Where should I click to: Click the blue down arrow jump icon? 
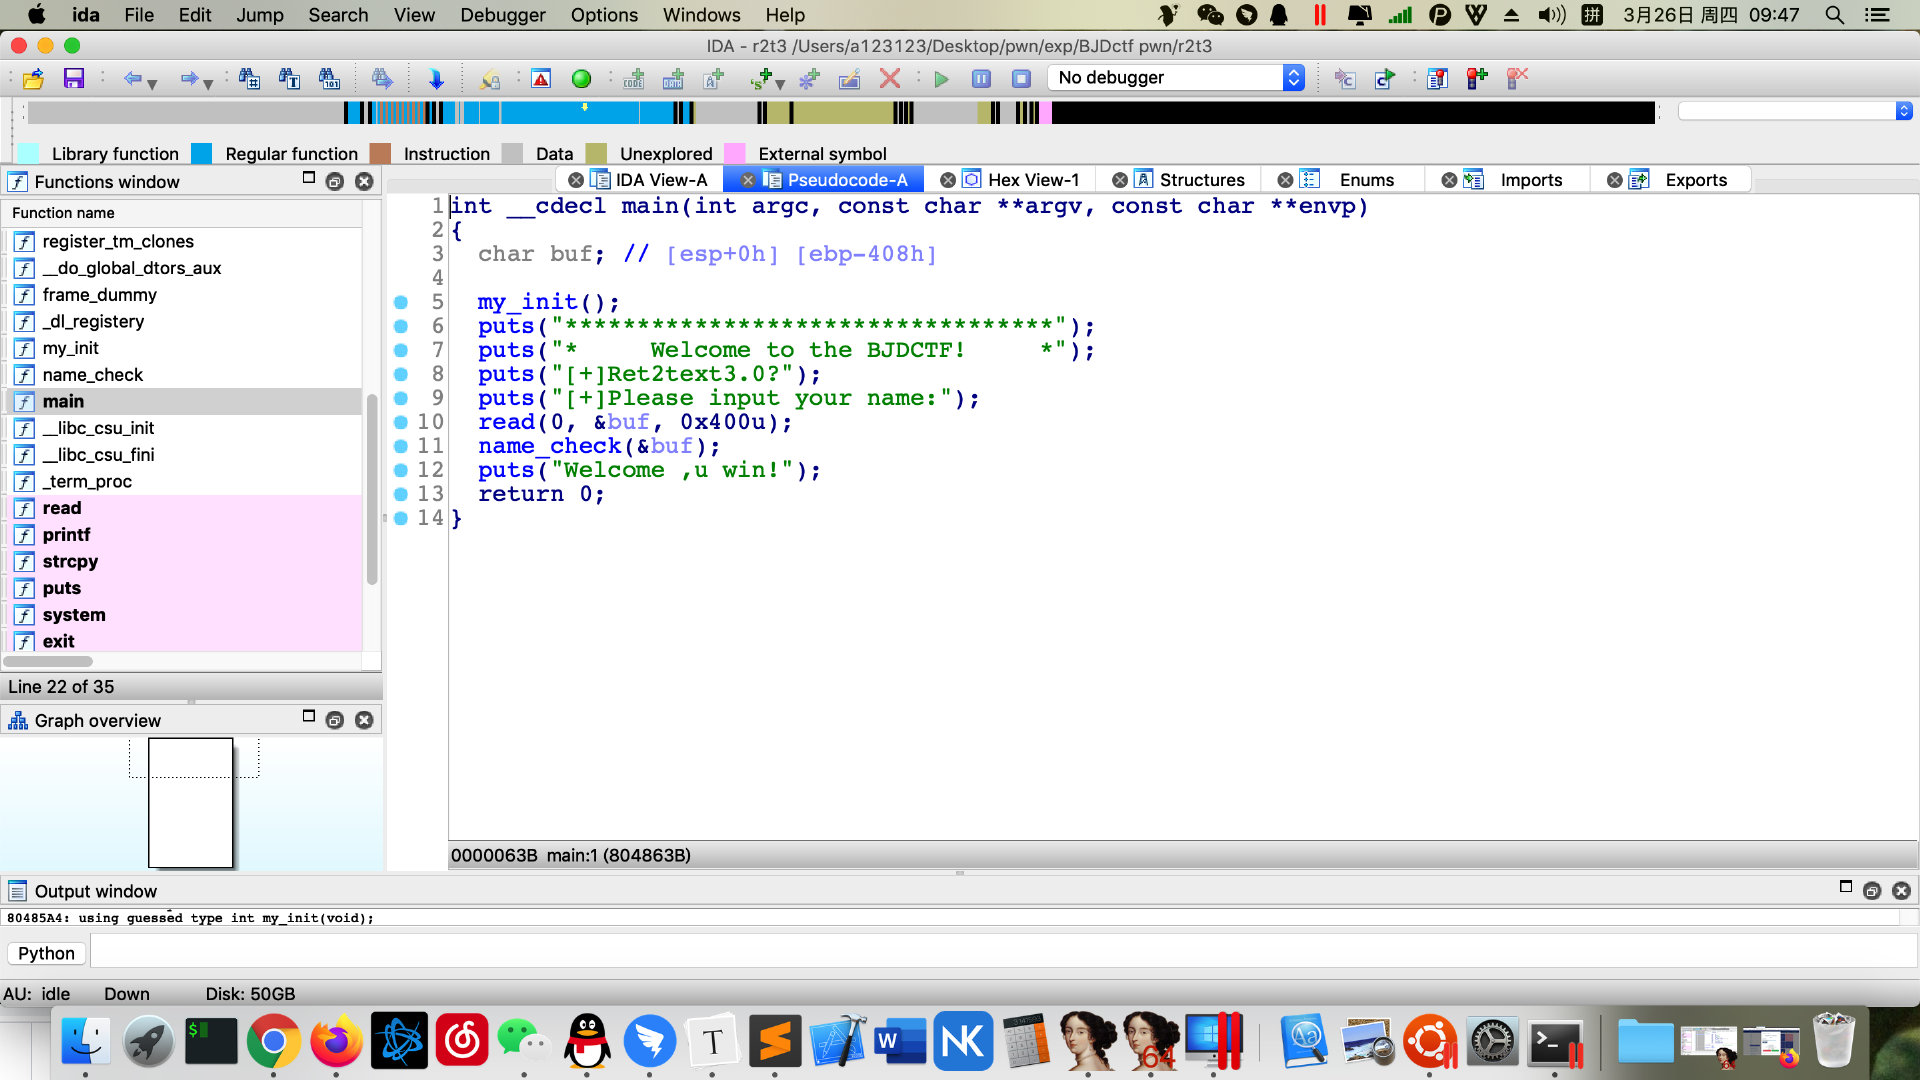tap(435, 78)
